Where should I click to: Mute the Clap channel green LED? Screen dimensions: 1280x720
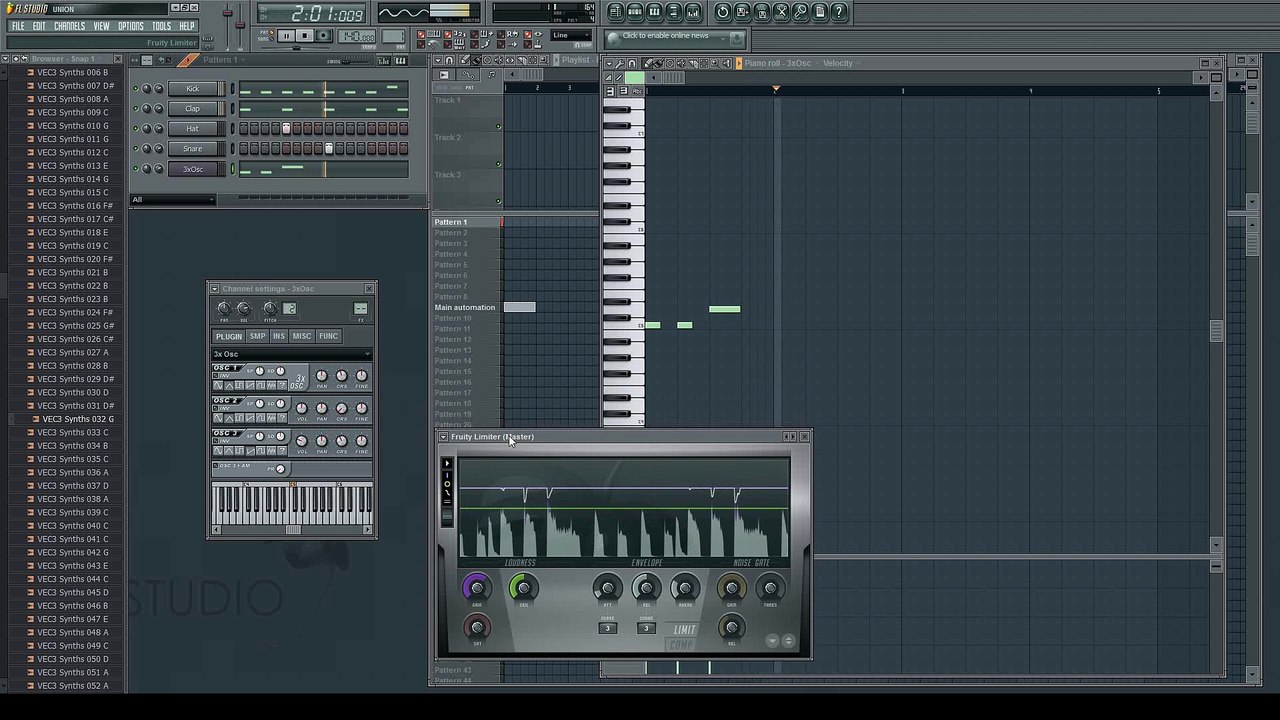[135, 108]
